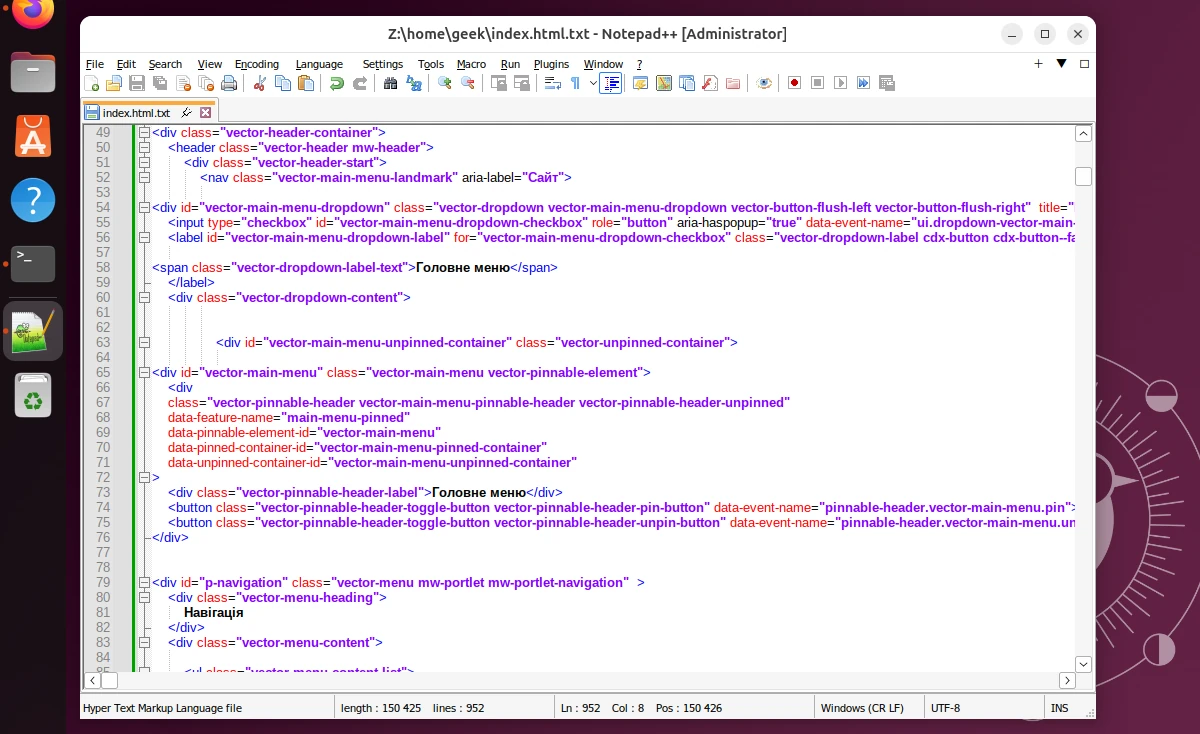Open Replace with the toolbar Replace icon
Image resolution: width=1200 pixels, height=734 pixels.
(x=413, y=83)
